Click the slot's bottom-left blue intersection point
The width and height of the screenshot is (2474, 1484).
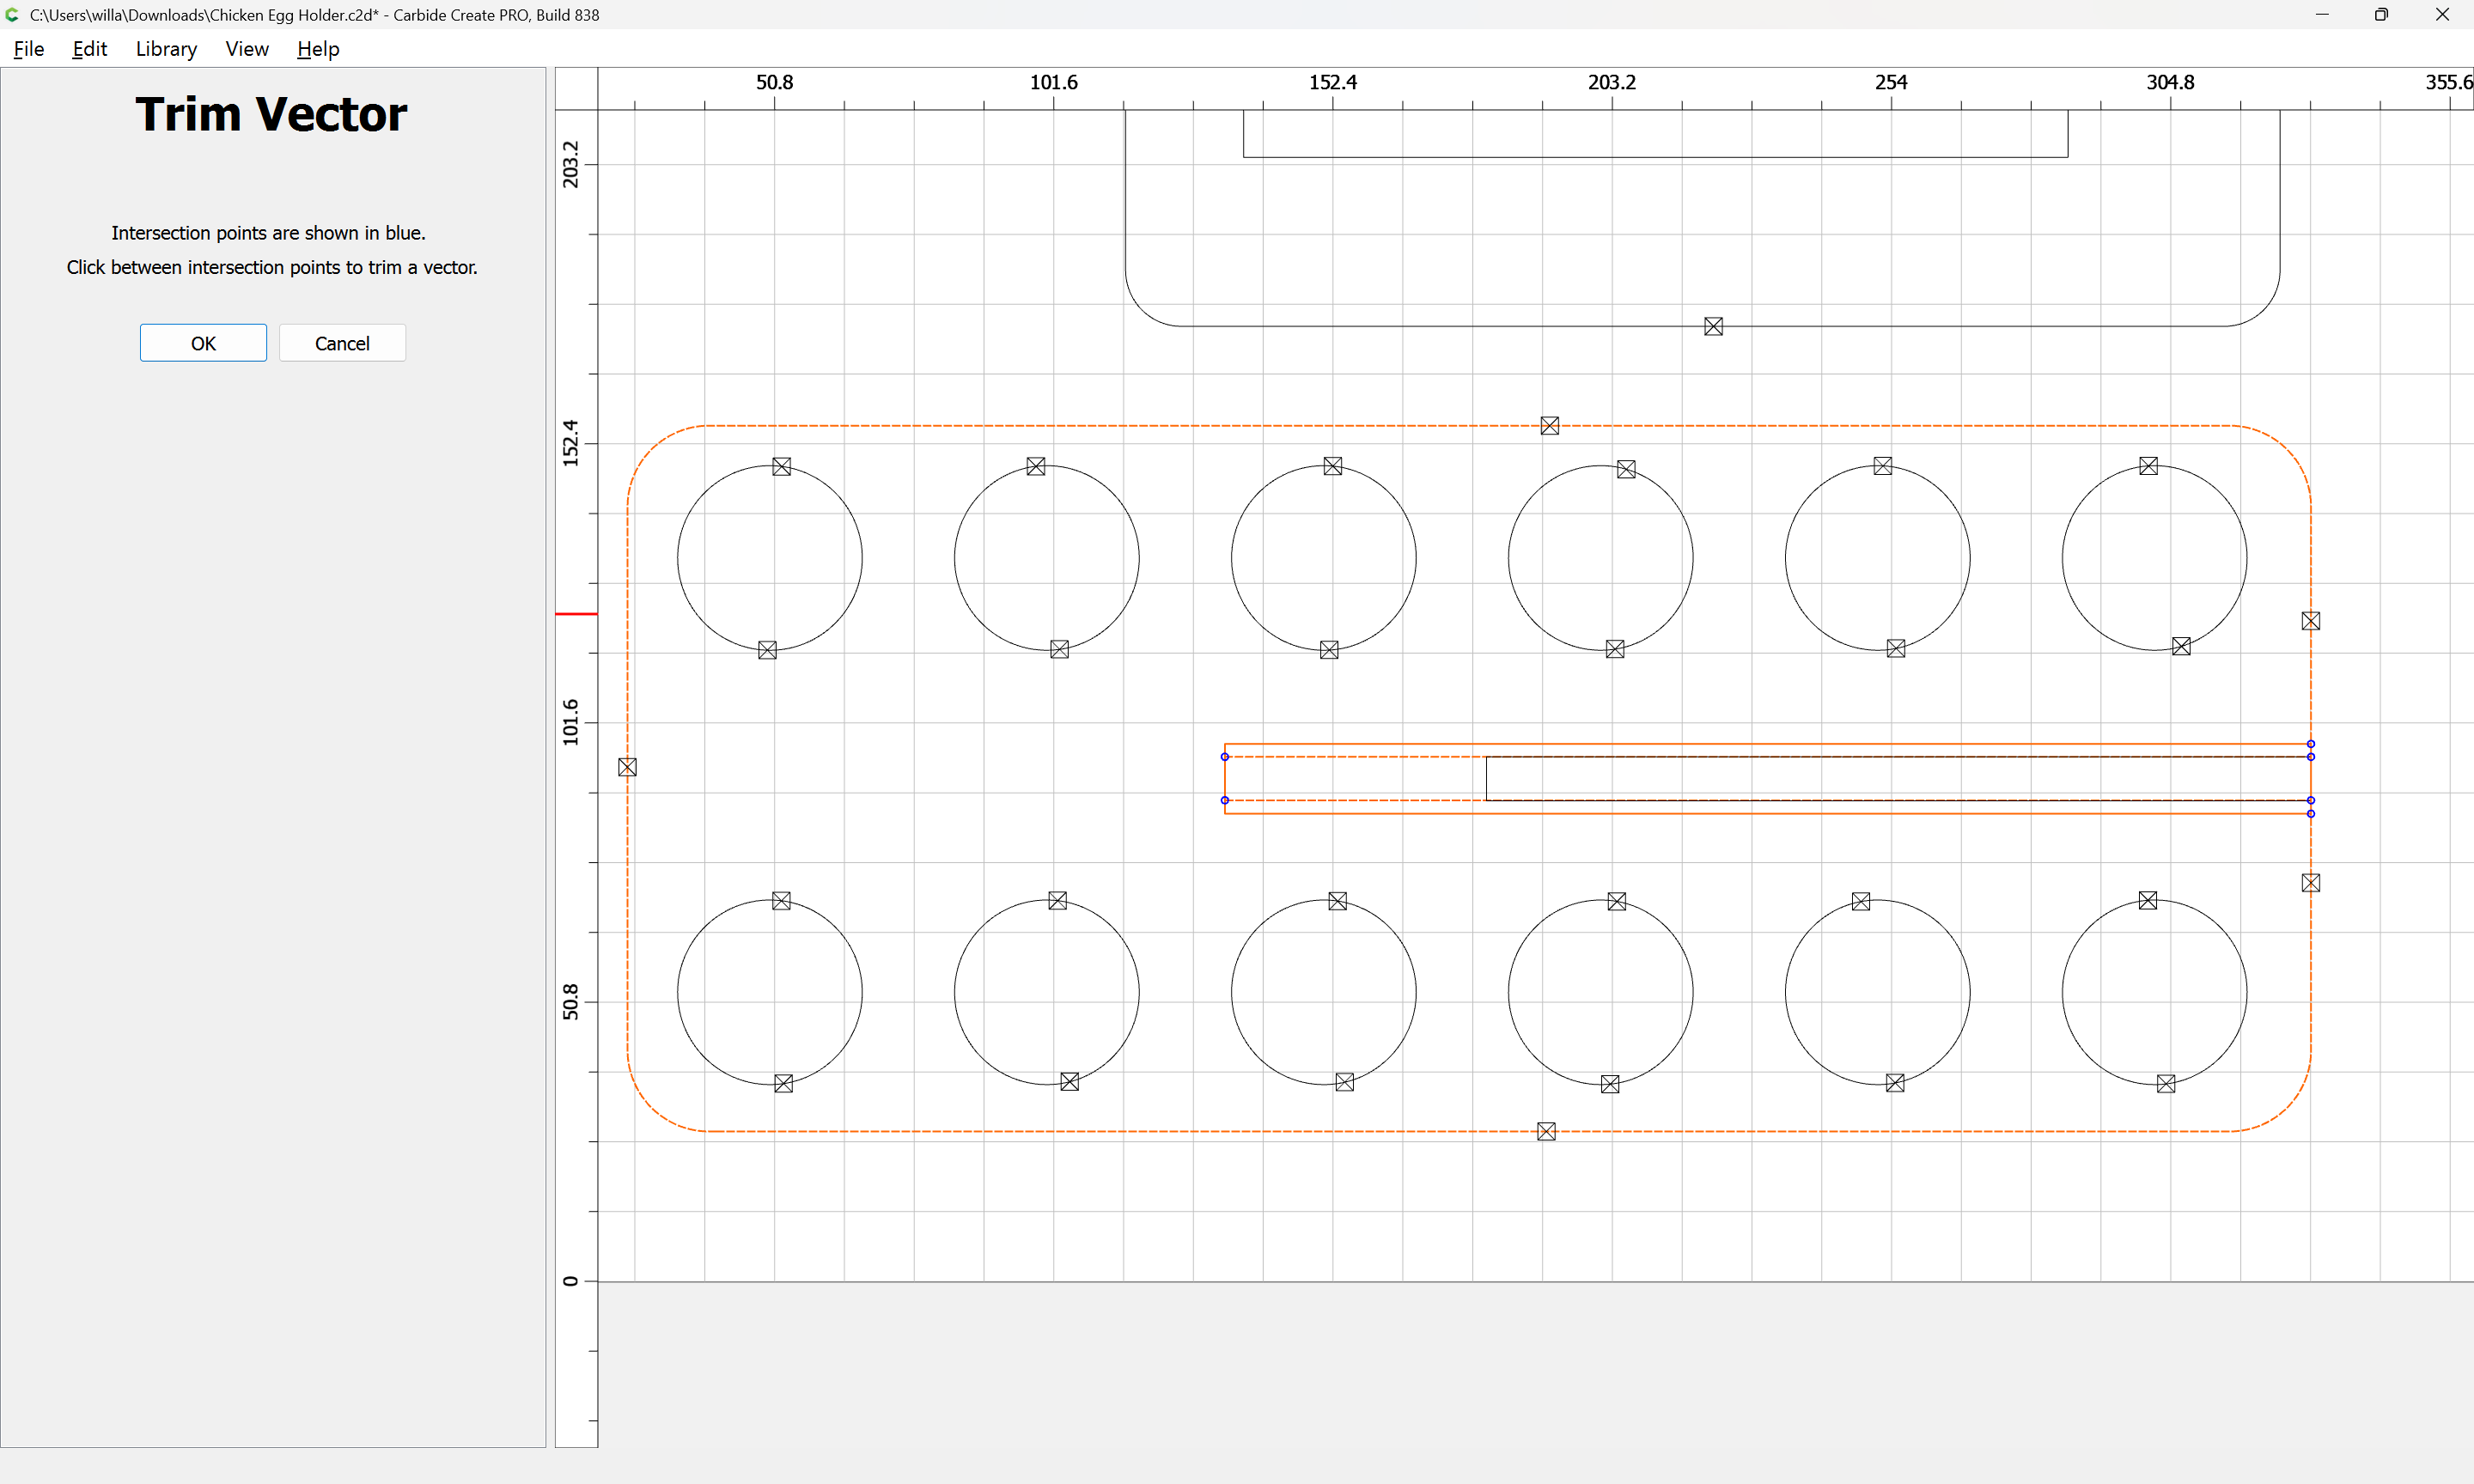[x=1224, y=800]
